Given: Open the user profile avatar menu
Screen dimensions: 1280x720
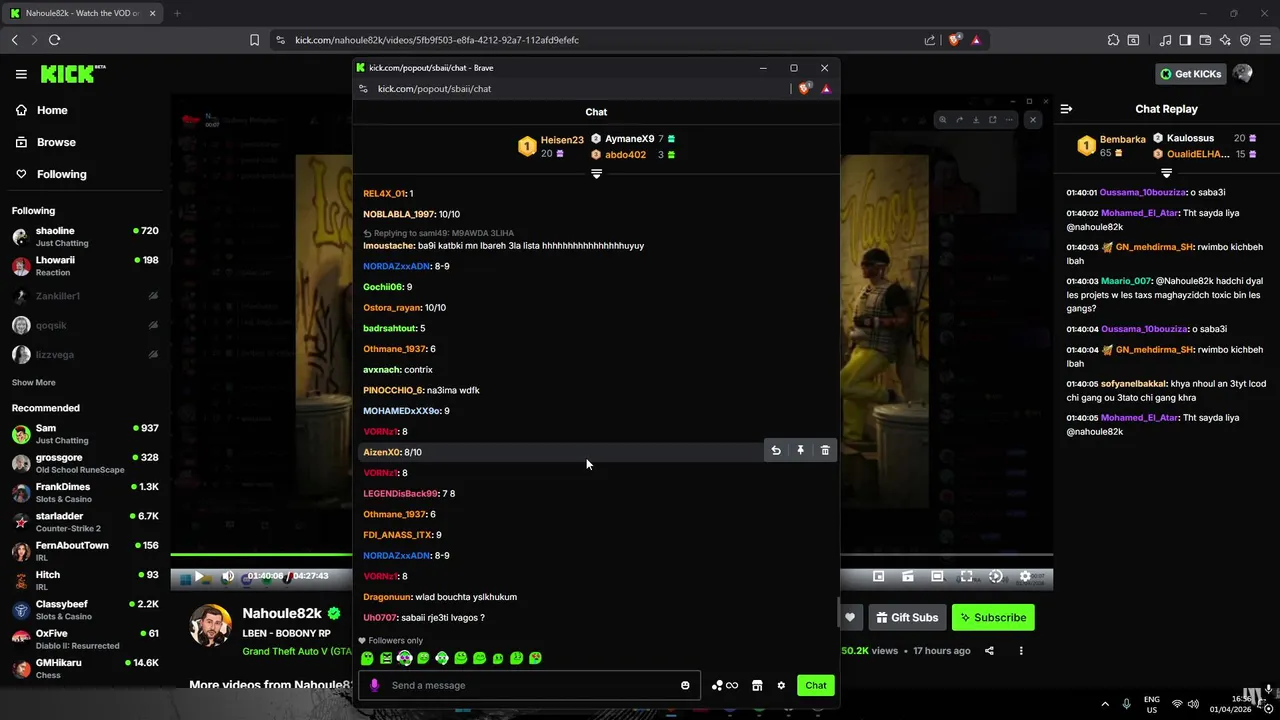Looking at the screenshot, I should [1243, 74].
